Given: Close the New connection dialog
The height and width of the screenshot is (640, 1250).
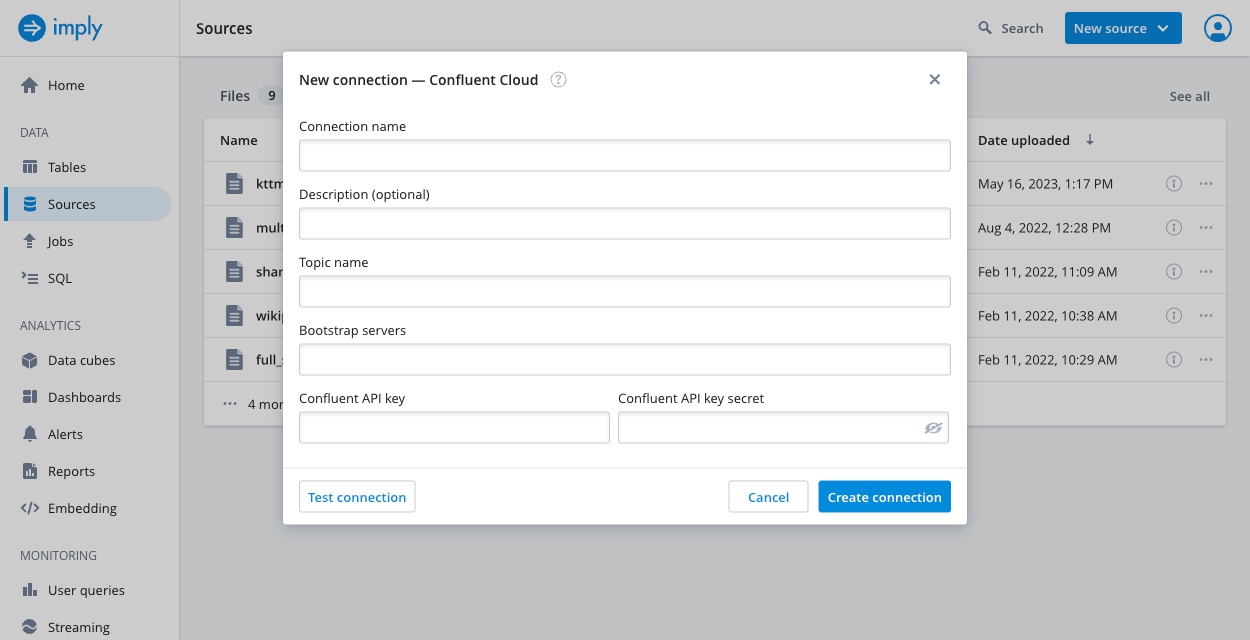Looking at the screenshot, I should [934, 80].
